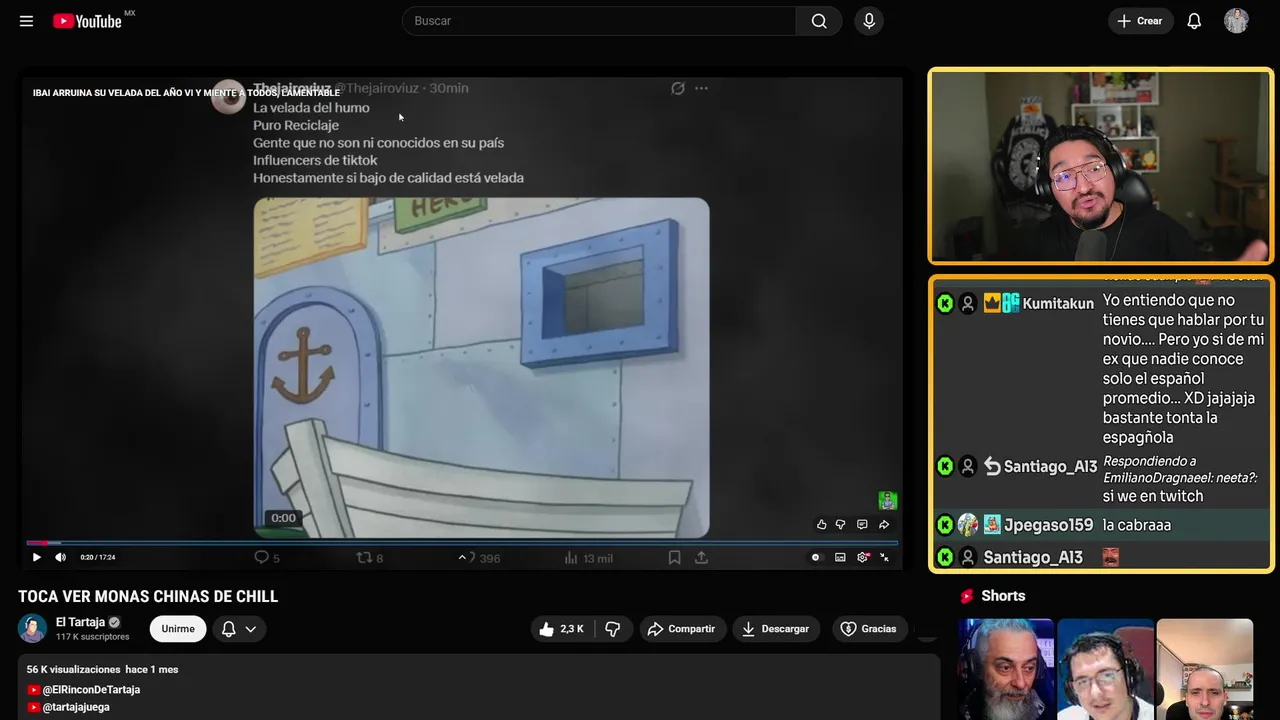Click the Shorts section heading
Image resolution: width=1280 pixels, height=720 pixels.
1003,596
